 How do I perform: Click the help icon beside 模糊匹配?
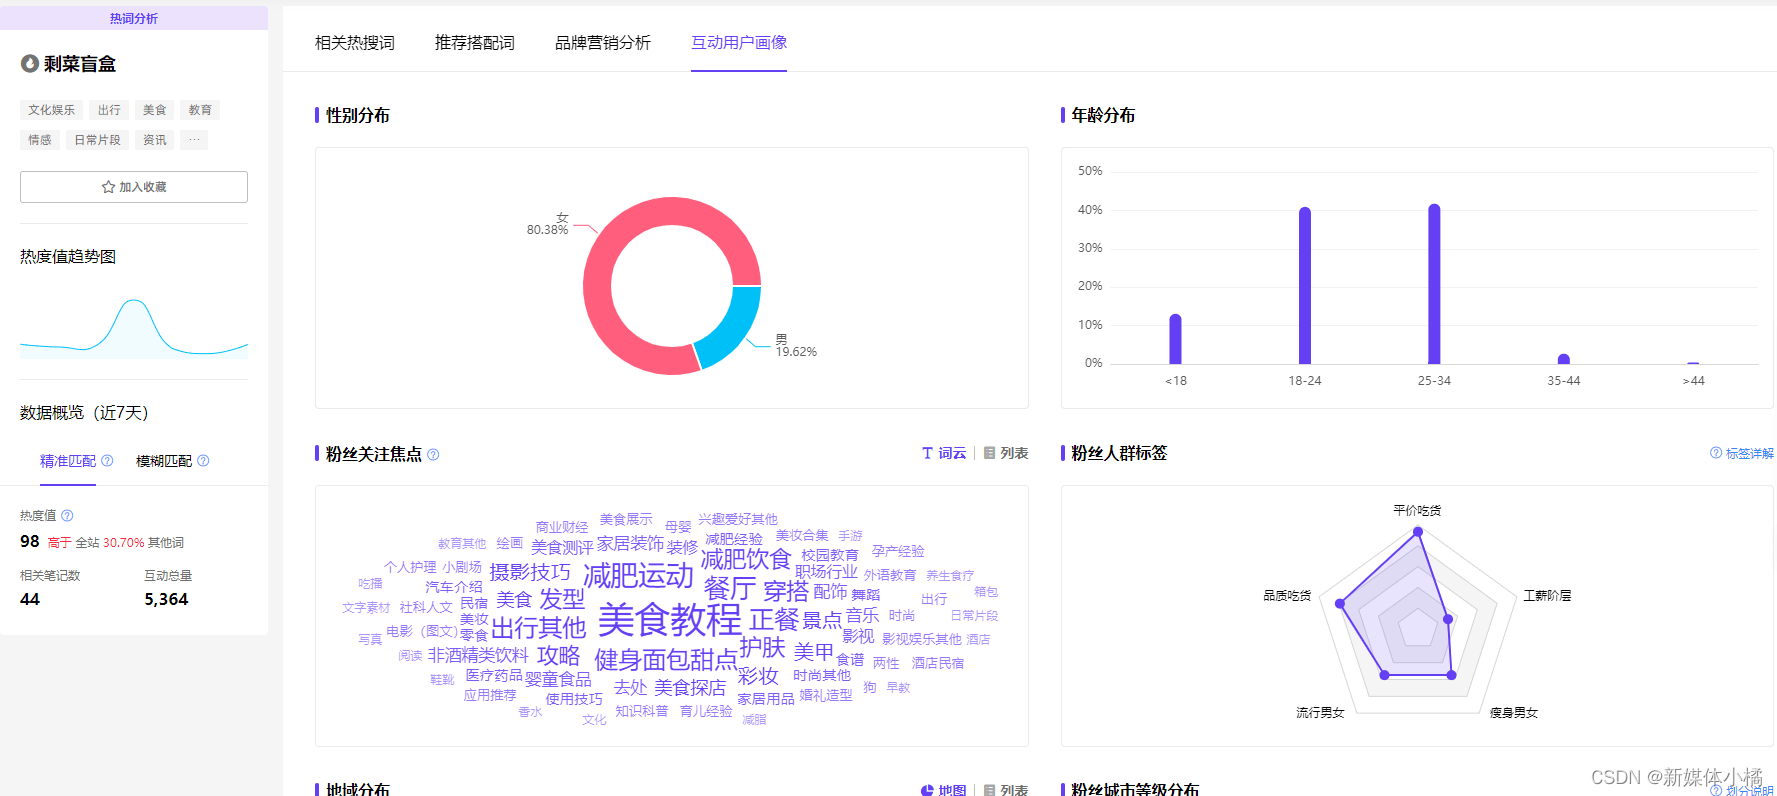pyautogui.click(x=203, y=461)
